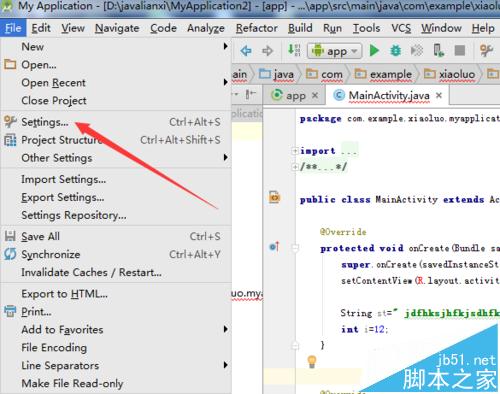Close the app editor tab
The height and width of the screenshot is (394, 500).
coord(315,96)
